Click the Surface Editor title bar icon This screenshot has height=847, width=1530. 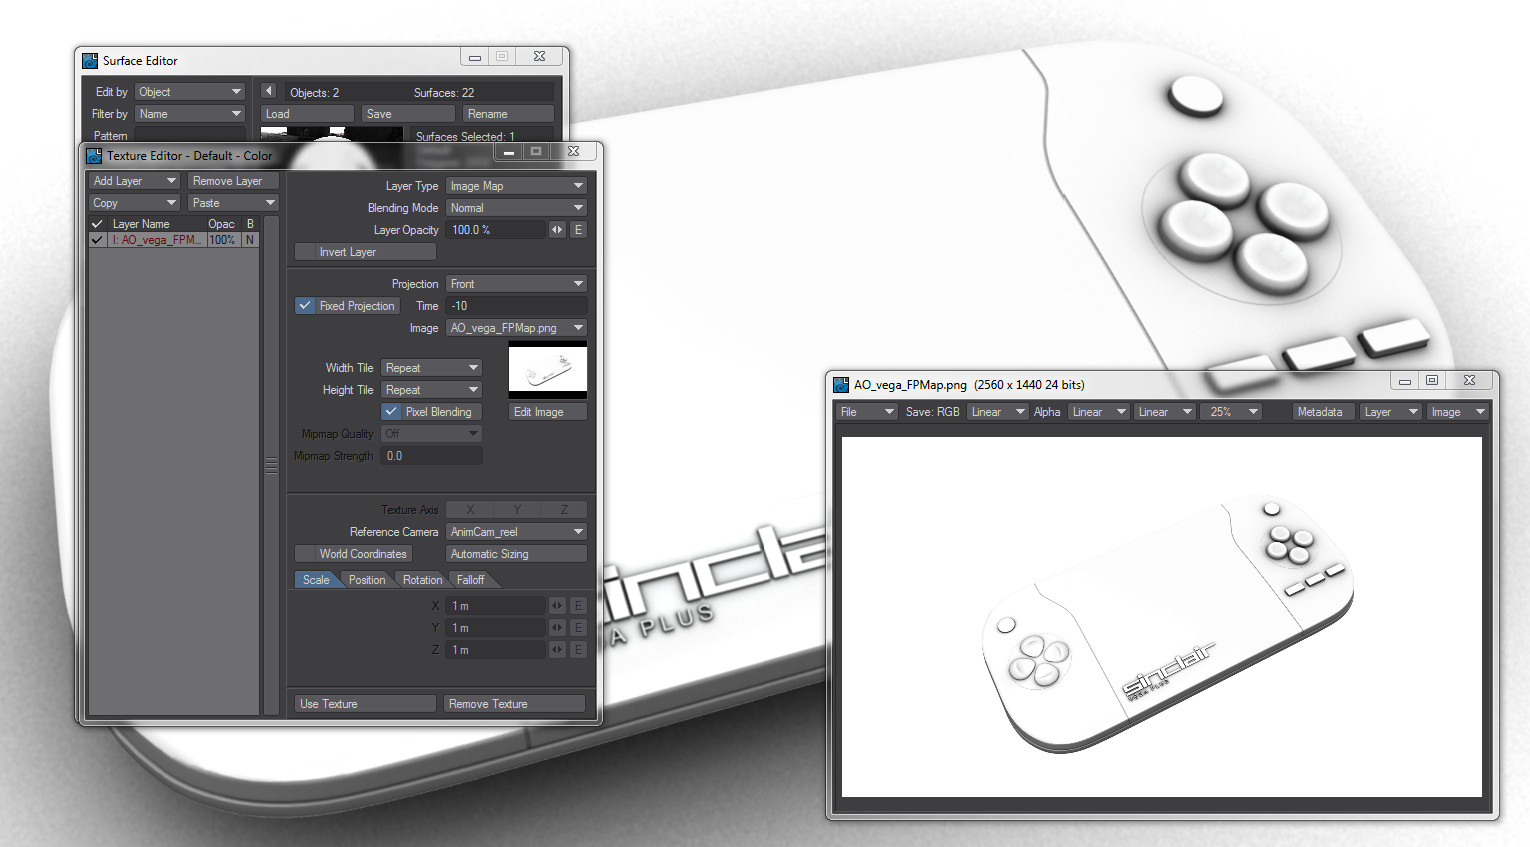coord(90,61)
